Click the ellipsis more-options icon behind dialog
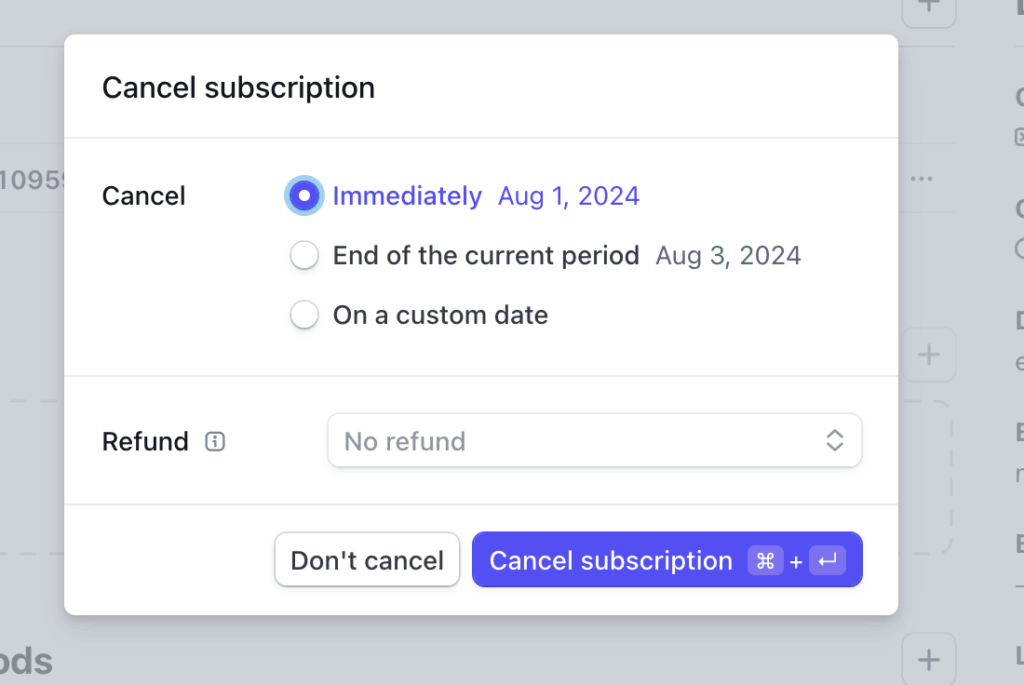 (922, 179)
